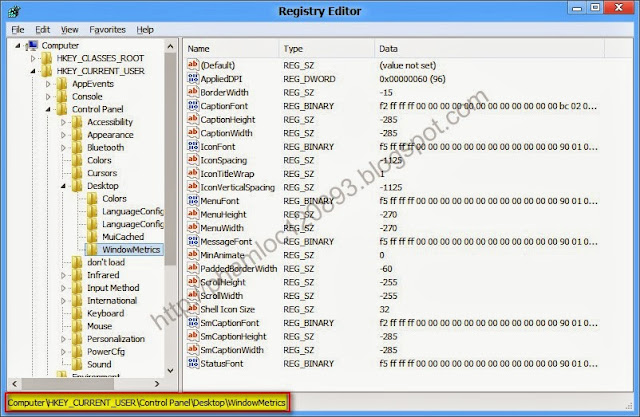
Task: Click the Sound folder icon
Action: point(77,364)
